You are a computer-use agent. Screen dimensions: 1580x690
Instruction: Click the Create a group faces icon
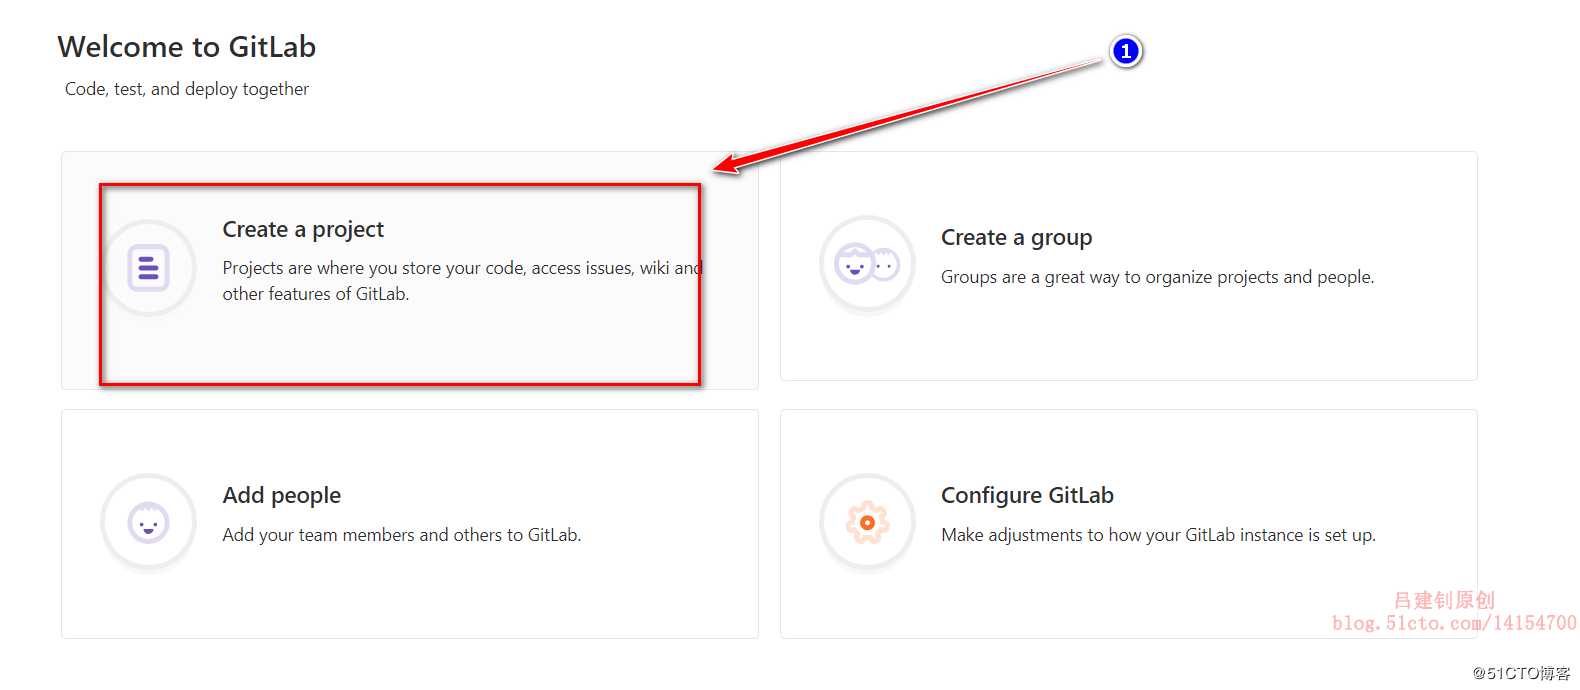click(867, 265)
